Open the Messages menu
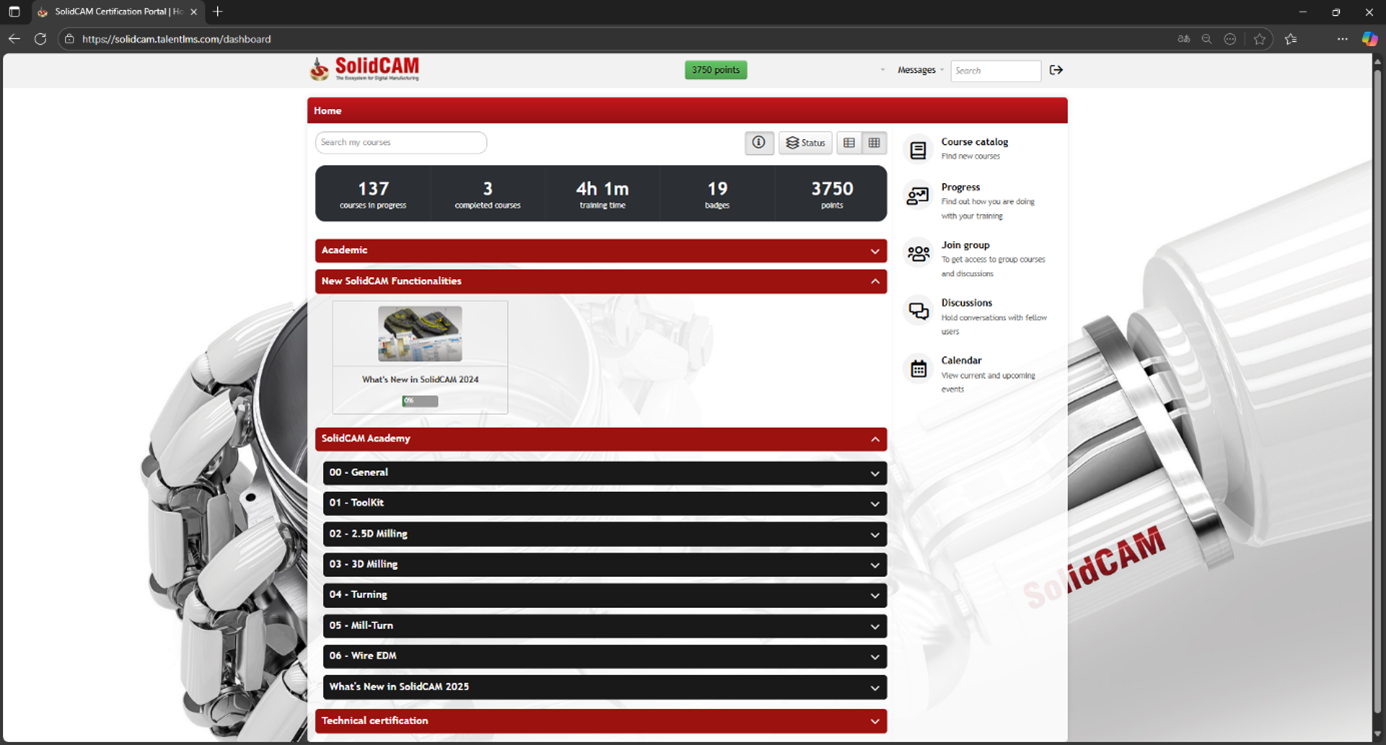The image size is (1386, 745). tap(919, 70)
